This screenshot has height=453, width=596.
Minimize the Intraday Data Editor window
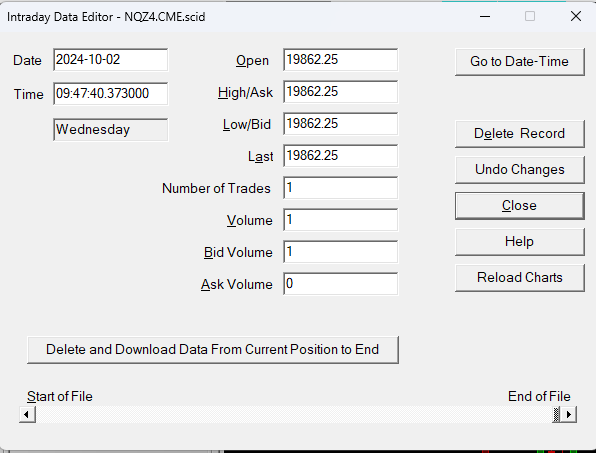pyautogui.click(x=485, y=16)
